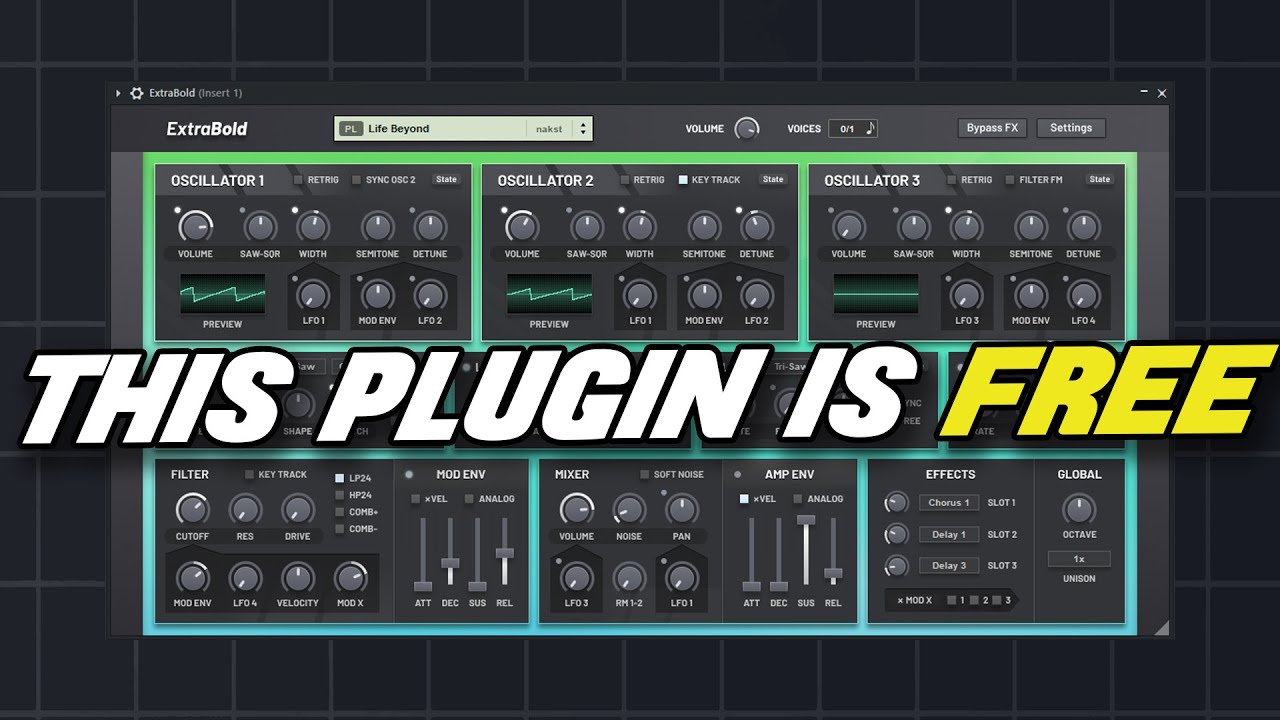Adjust Oscillator 1 SEMITONE knob
This screenshot has width=1280, height=720.
[x=377, y=227]
